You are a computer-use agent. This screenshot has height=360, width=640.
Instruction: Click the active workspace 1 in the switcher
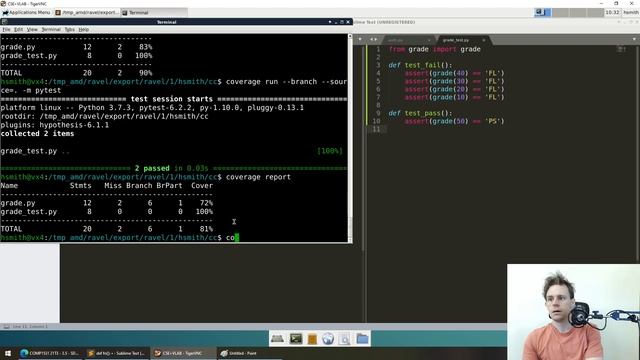(x=543, y=13)
